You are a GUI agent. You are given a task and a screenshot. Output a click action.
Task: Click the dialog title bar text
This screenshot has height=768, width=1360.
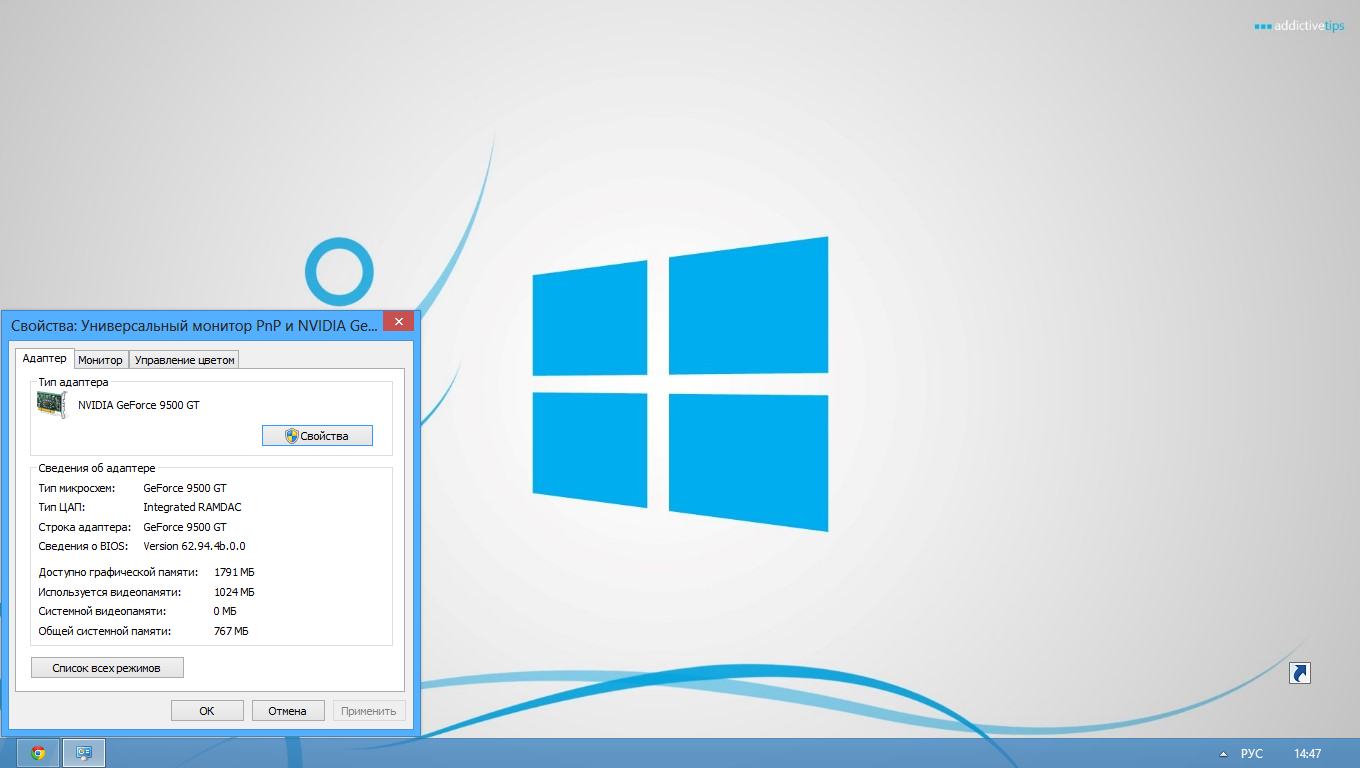coord(195,325)
